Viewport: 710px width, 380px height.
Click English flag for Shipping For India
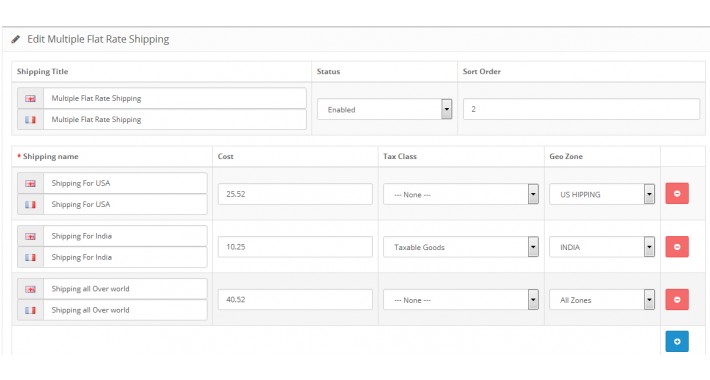tap(30, 236)
